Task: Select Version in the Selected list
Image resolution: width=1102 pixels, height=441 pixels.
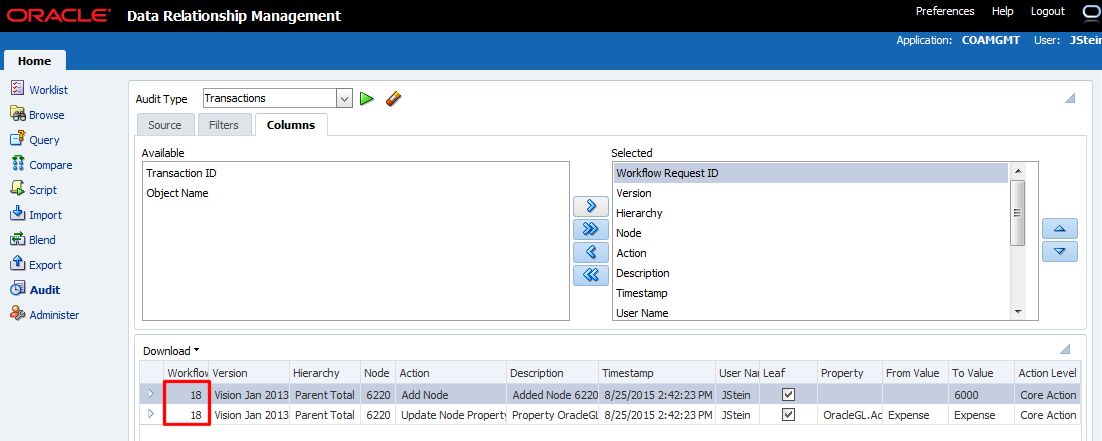Action: 811,193
